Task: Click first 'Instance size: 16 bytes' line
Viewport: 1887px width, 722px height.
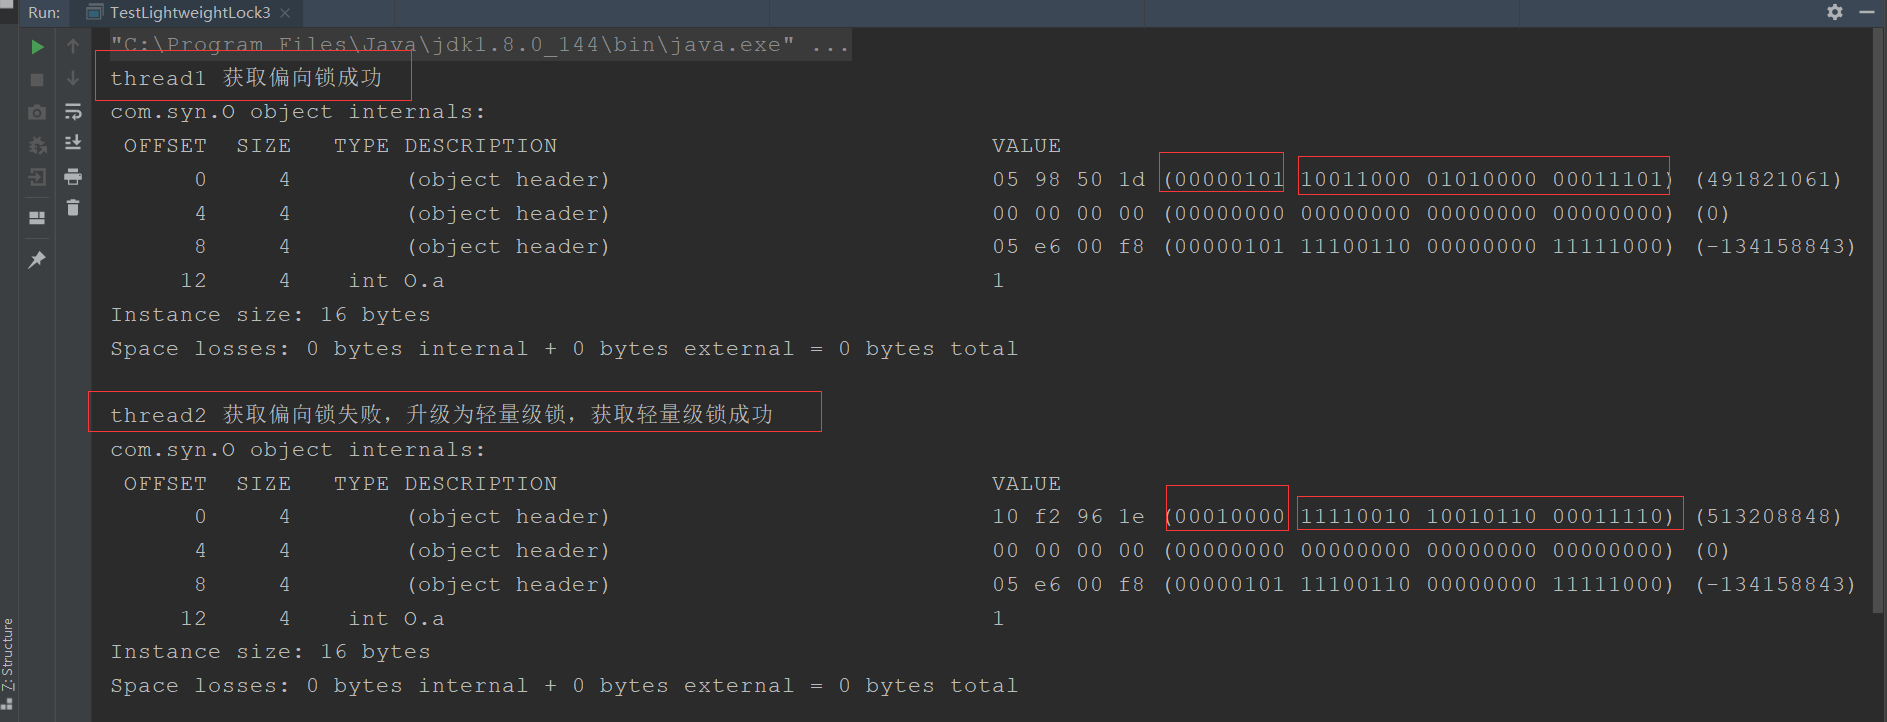Action: (271, 315)
